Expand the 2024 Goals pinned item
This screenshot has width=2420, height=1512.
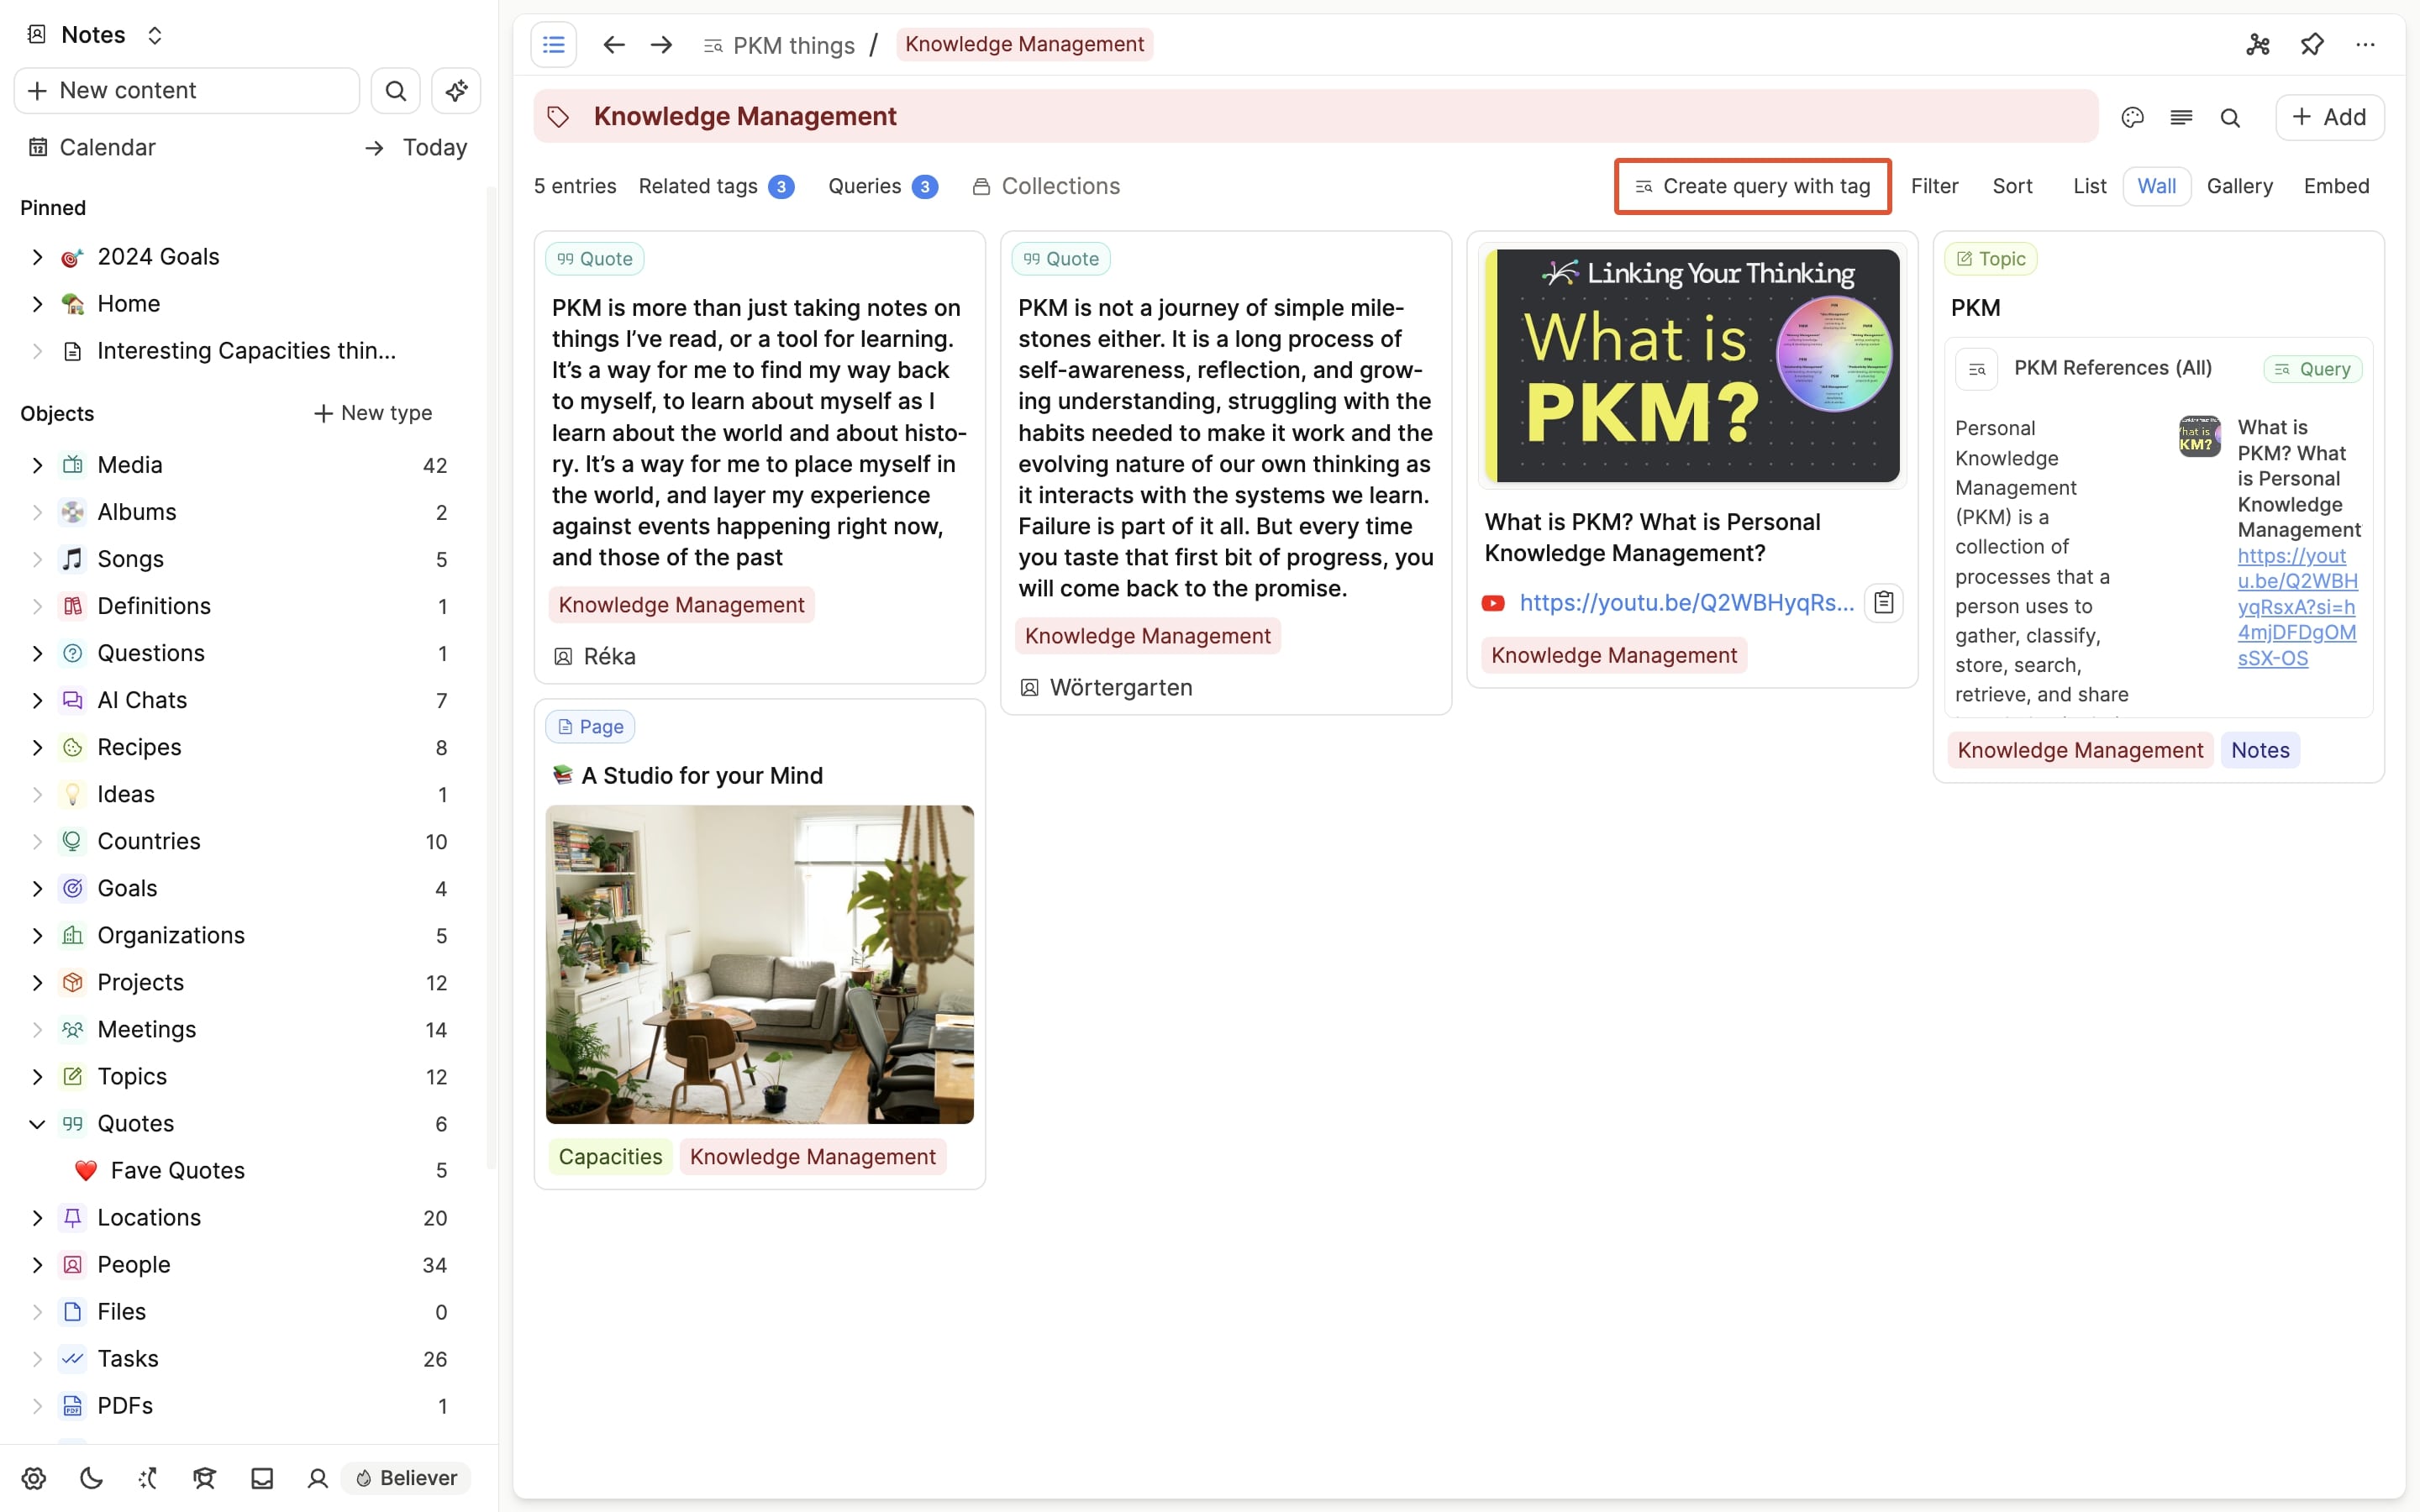pyautogui.click(x=37, y=257)
